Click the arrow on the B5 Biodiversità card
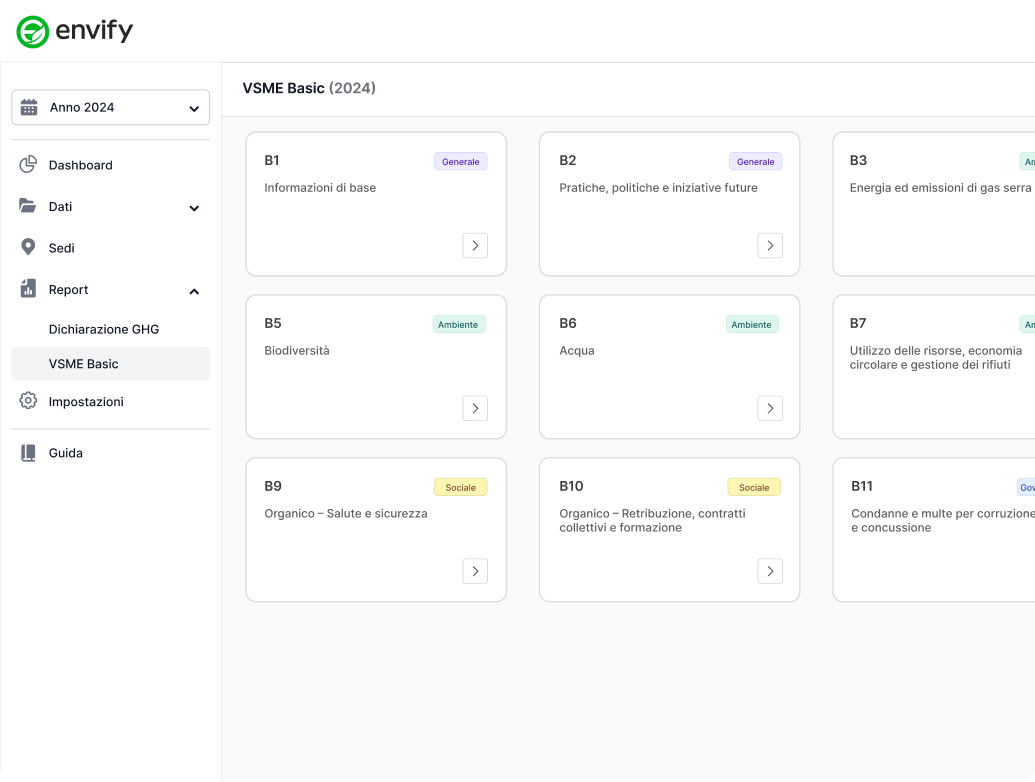 click(x=475, y=408)
